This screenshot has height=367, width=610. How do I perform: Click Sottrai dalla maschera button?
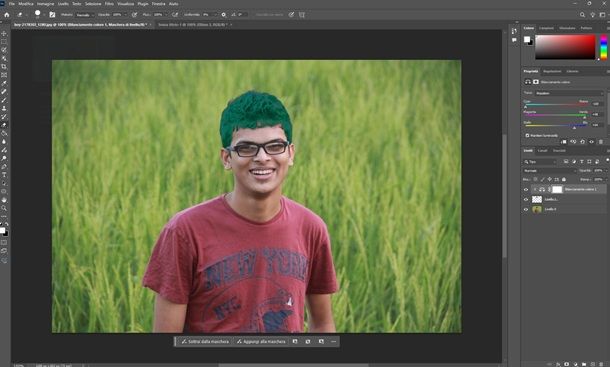205,341
